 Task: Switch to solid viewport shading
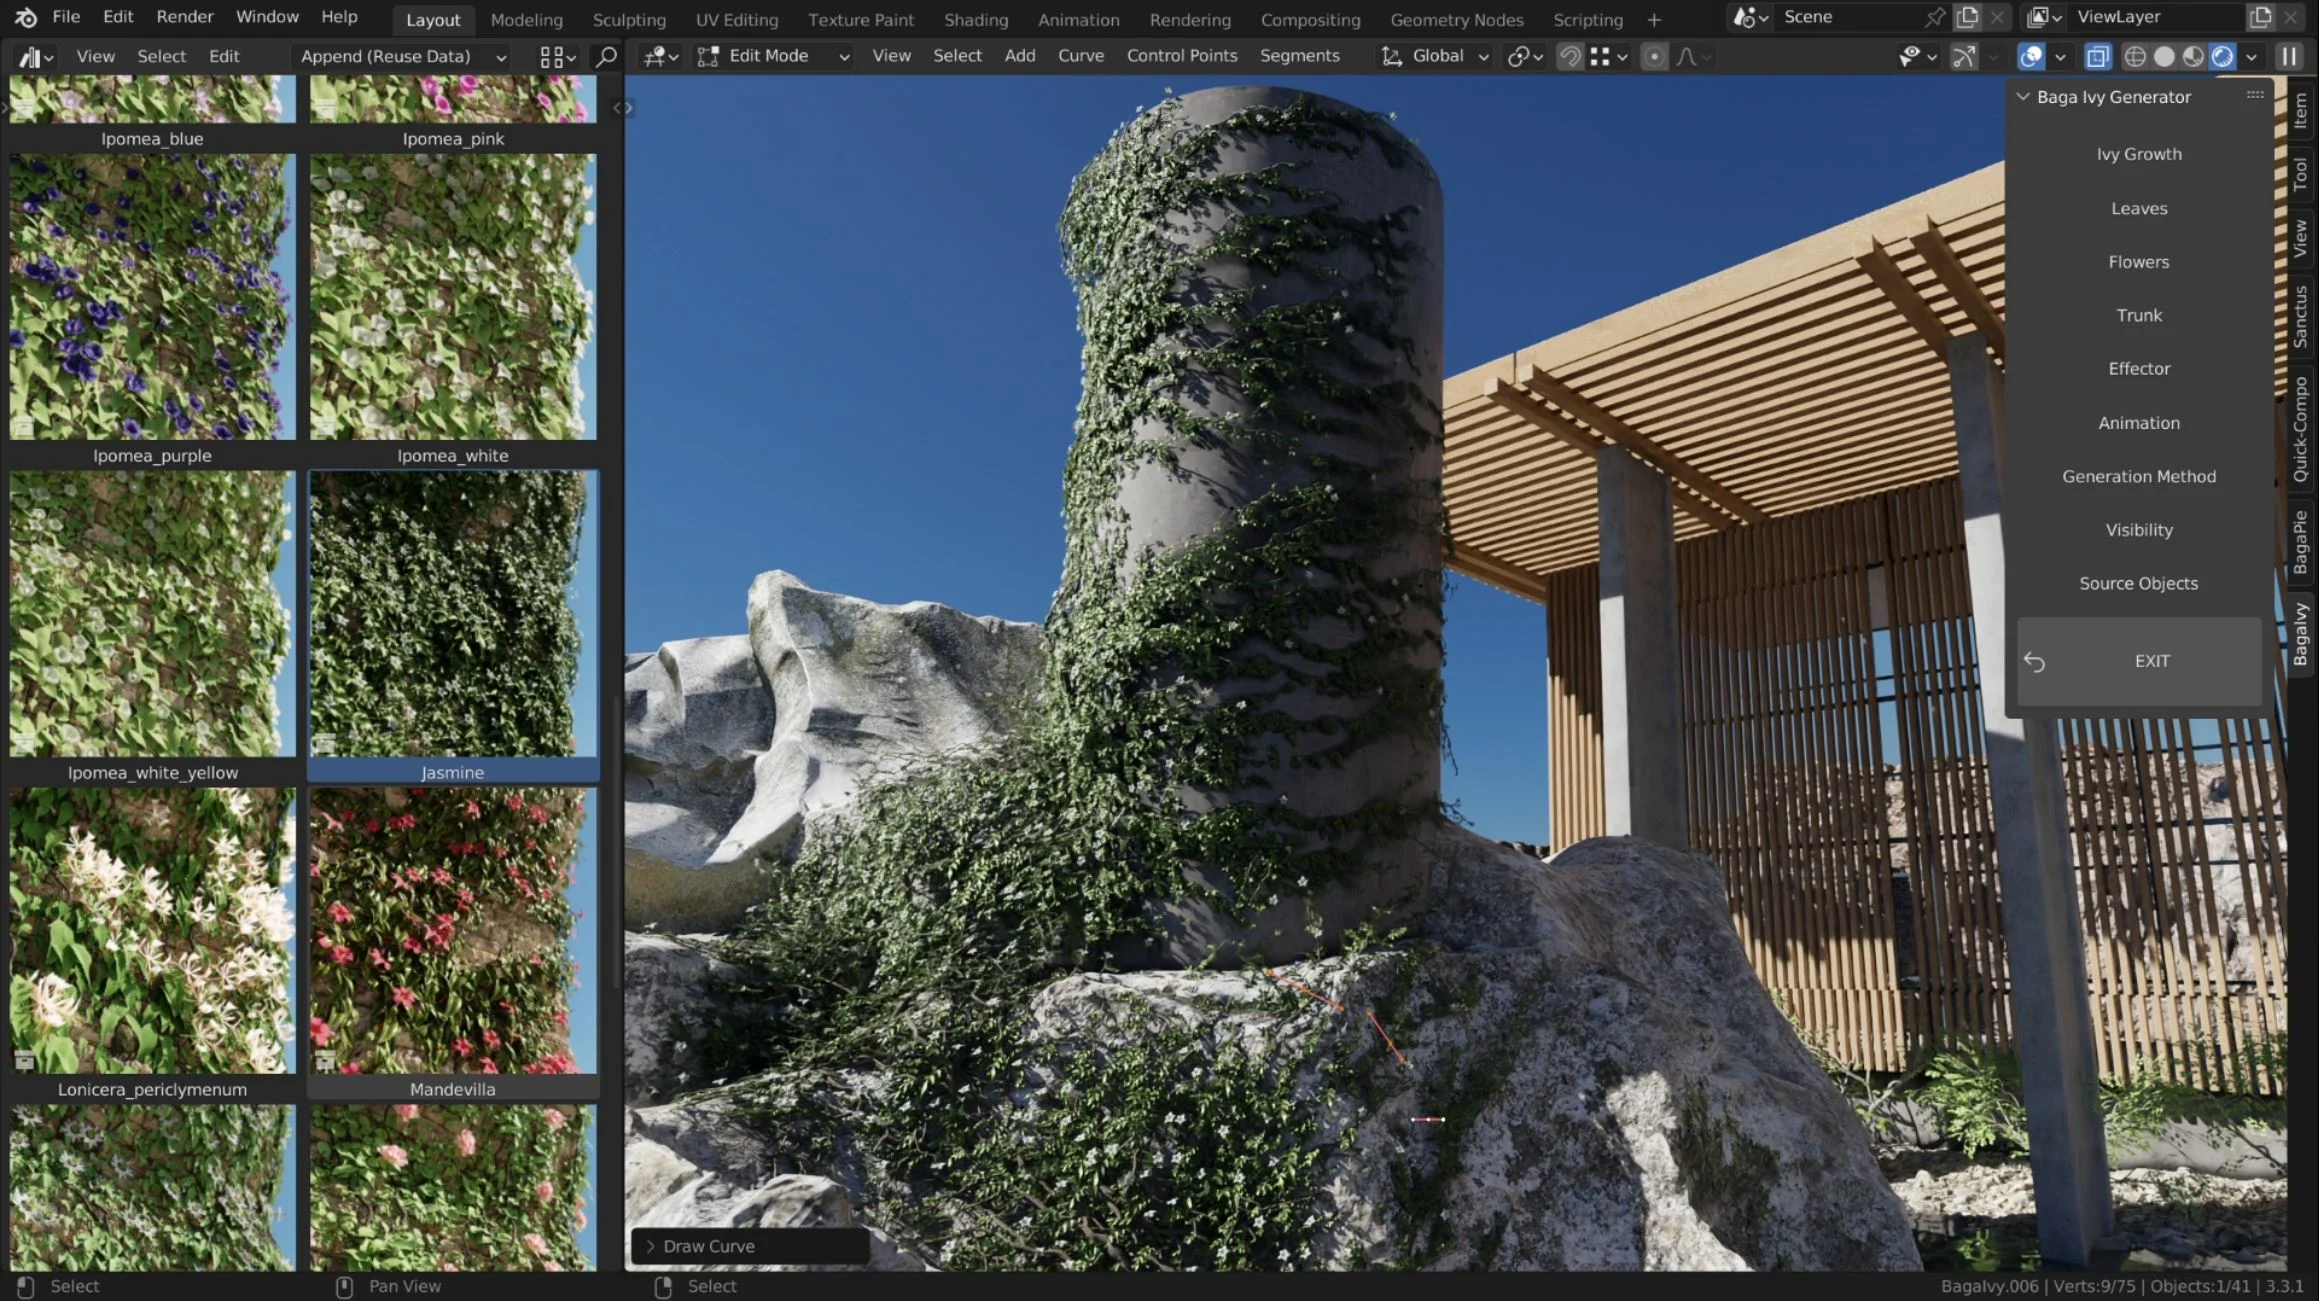pos(2163,57)
